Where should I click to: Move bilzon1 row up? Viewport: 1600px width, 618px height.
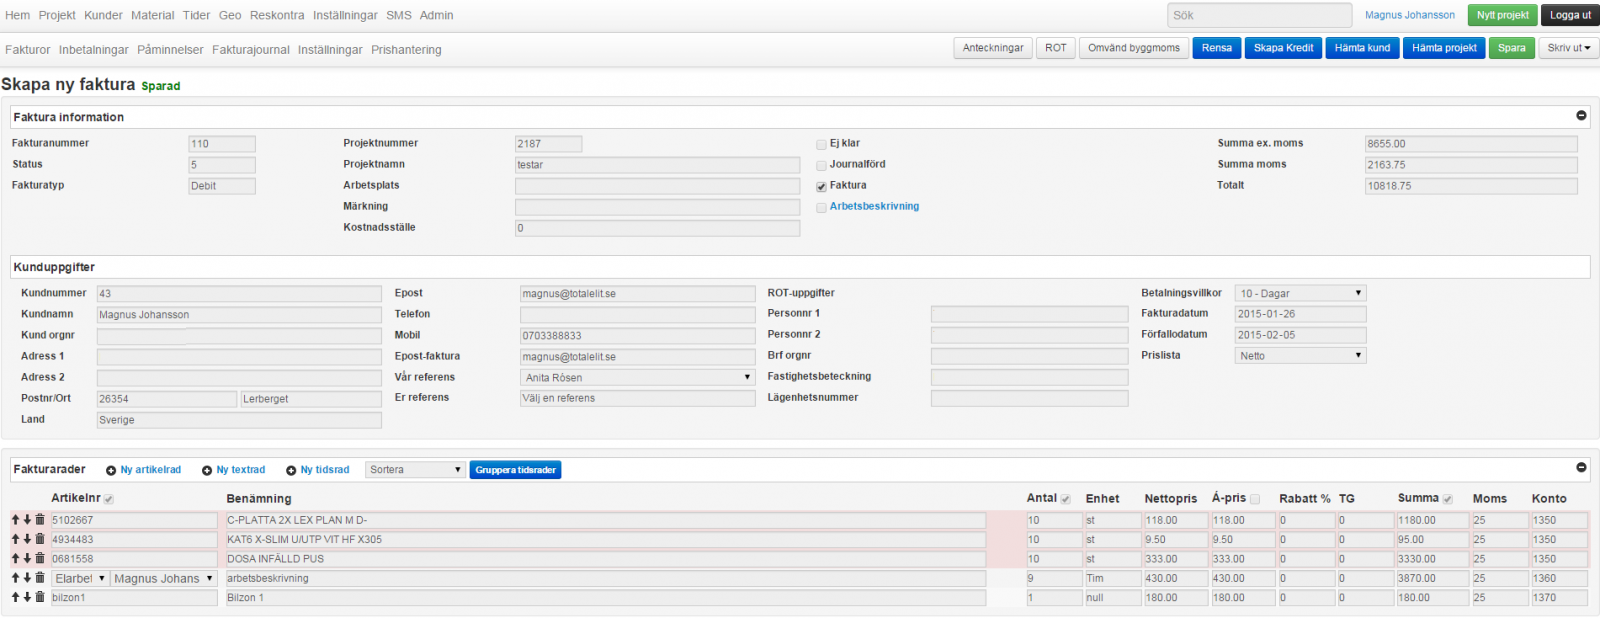[x=16, y=597]
